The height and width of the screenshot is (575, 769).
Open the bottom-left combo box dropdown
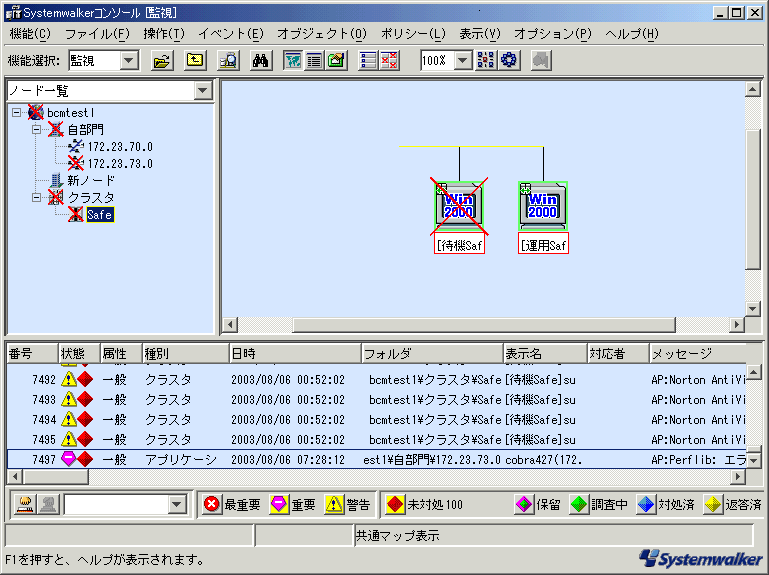(177, 504)
